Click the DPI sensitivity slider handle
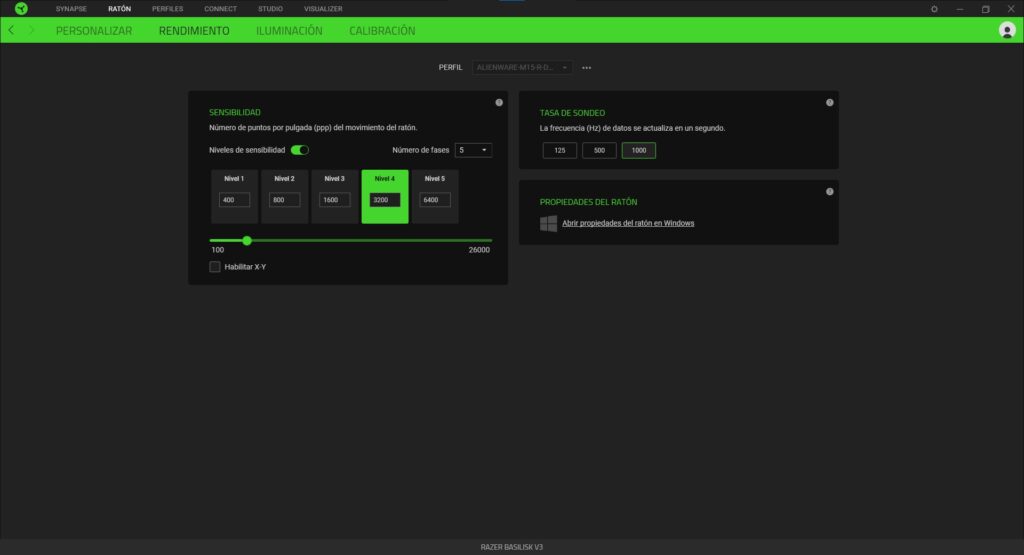 [x=247, y=240]
